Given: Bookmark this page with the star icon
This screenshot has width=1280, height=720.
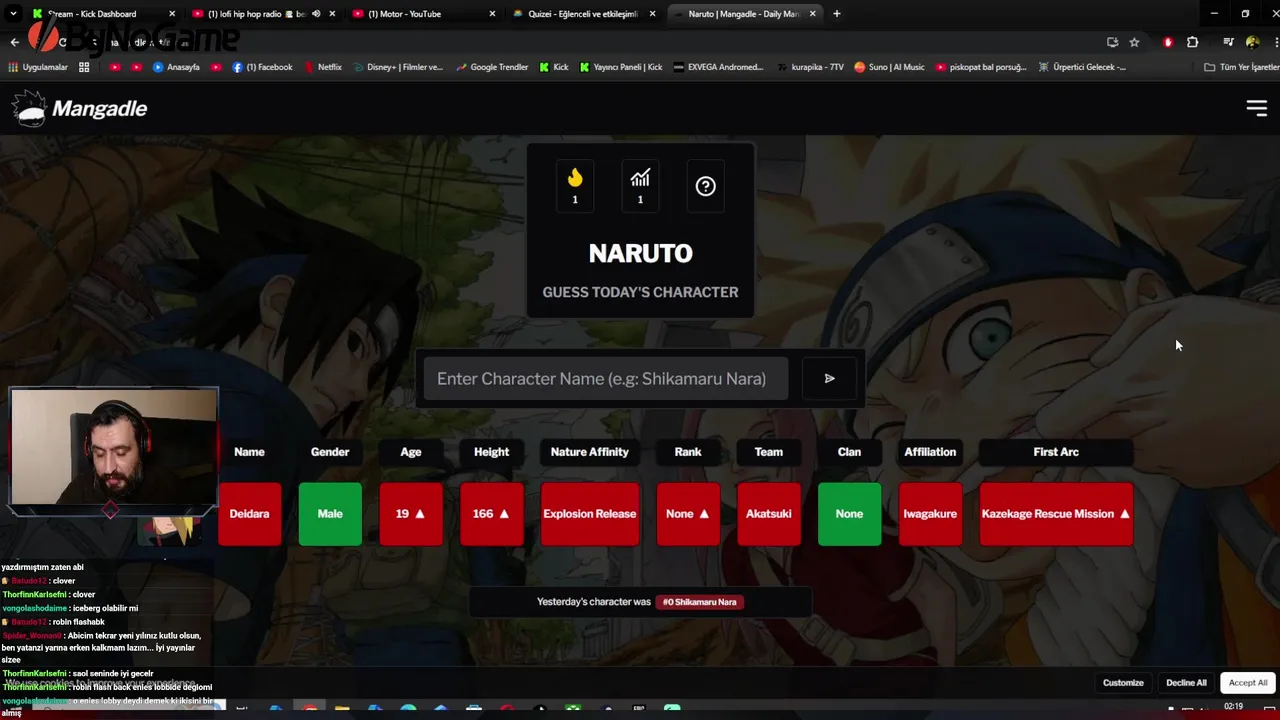Looking at the screenshot, I should tap(1134, 42).
